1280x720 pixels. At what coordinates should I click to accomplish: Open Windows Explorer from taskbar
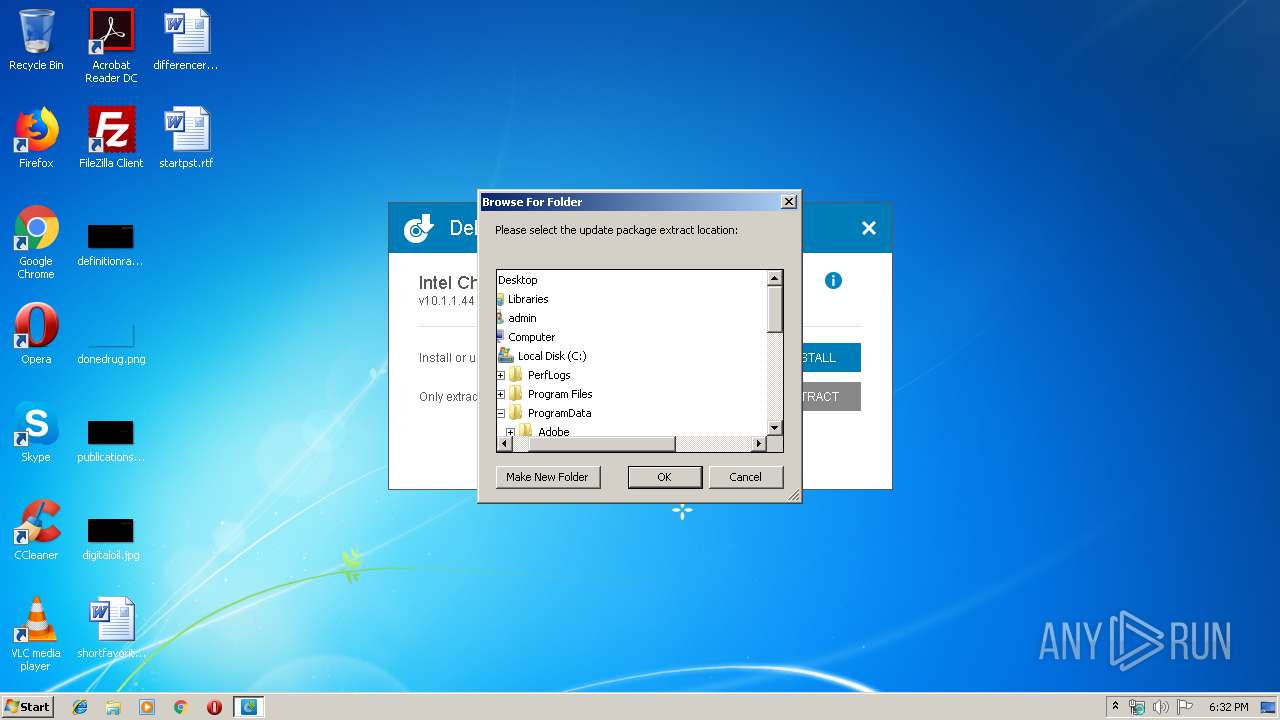[113, 707]
